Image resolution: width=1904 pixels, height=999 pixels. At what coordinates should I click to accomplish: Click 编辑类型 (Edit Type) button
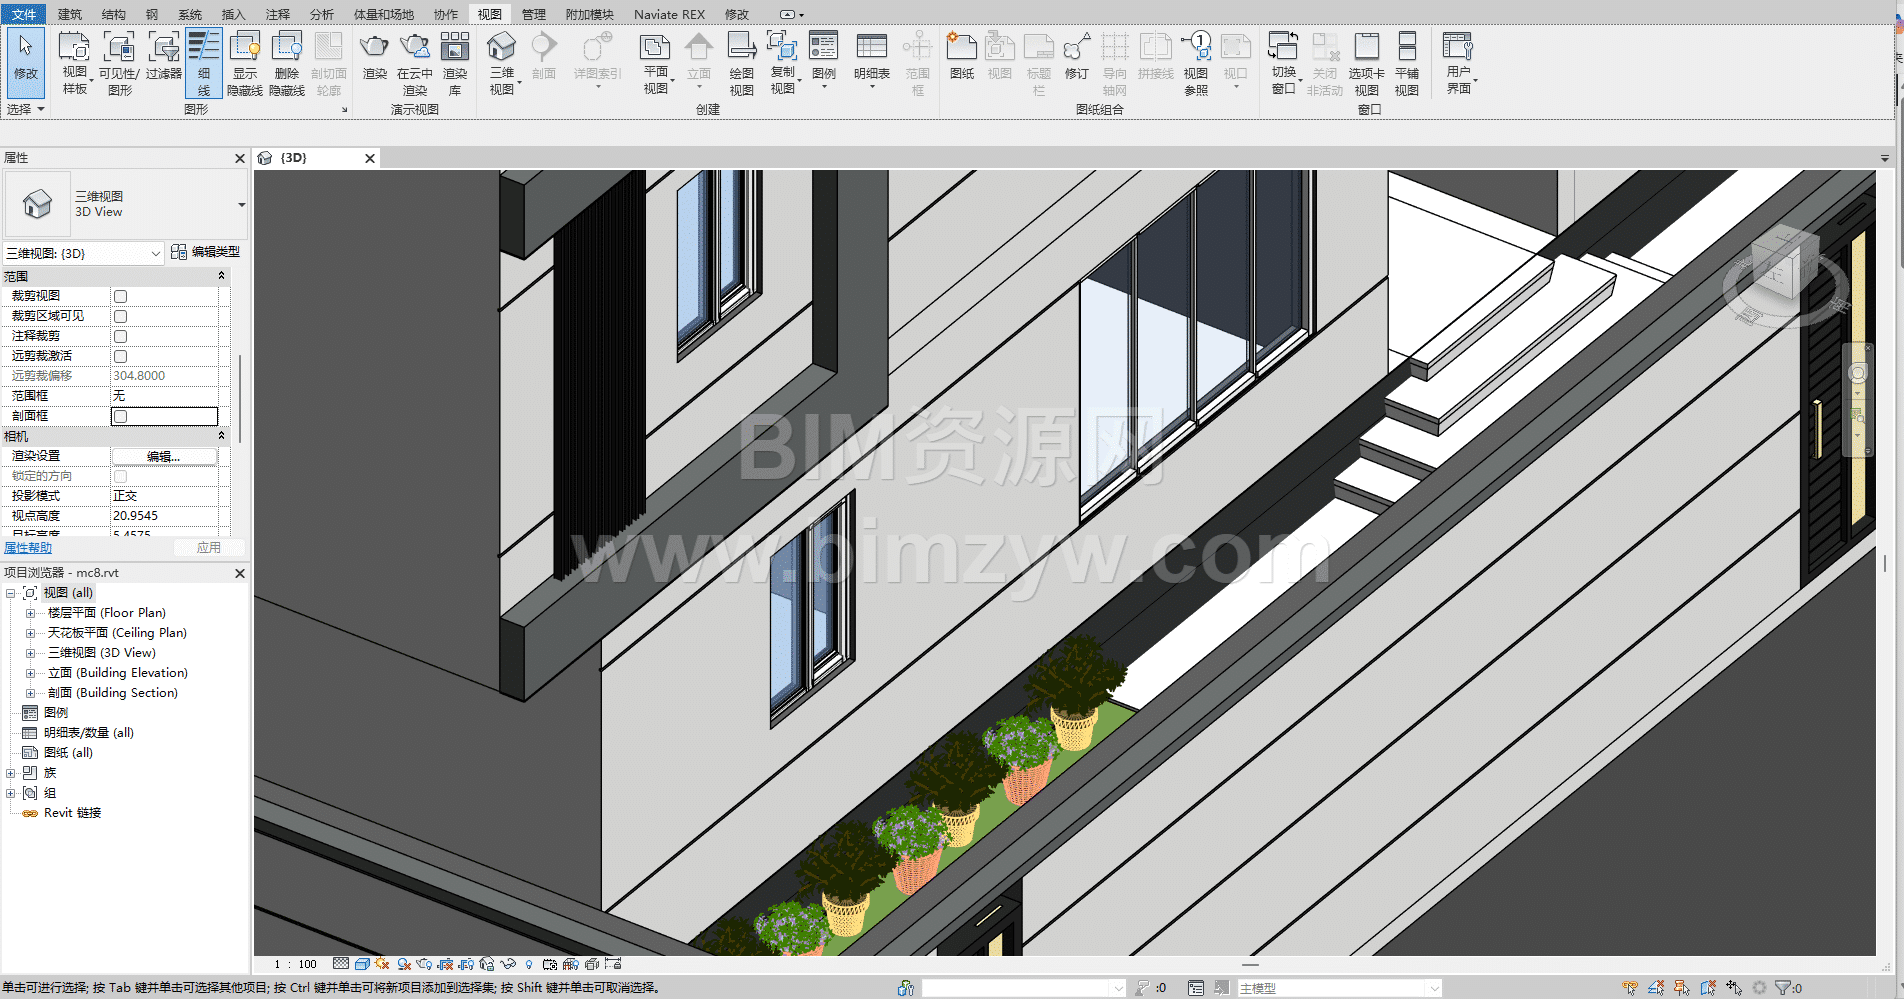click(x=205, y=252)
